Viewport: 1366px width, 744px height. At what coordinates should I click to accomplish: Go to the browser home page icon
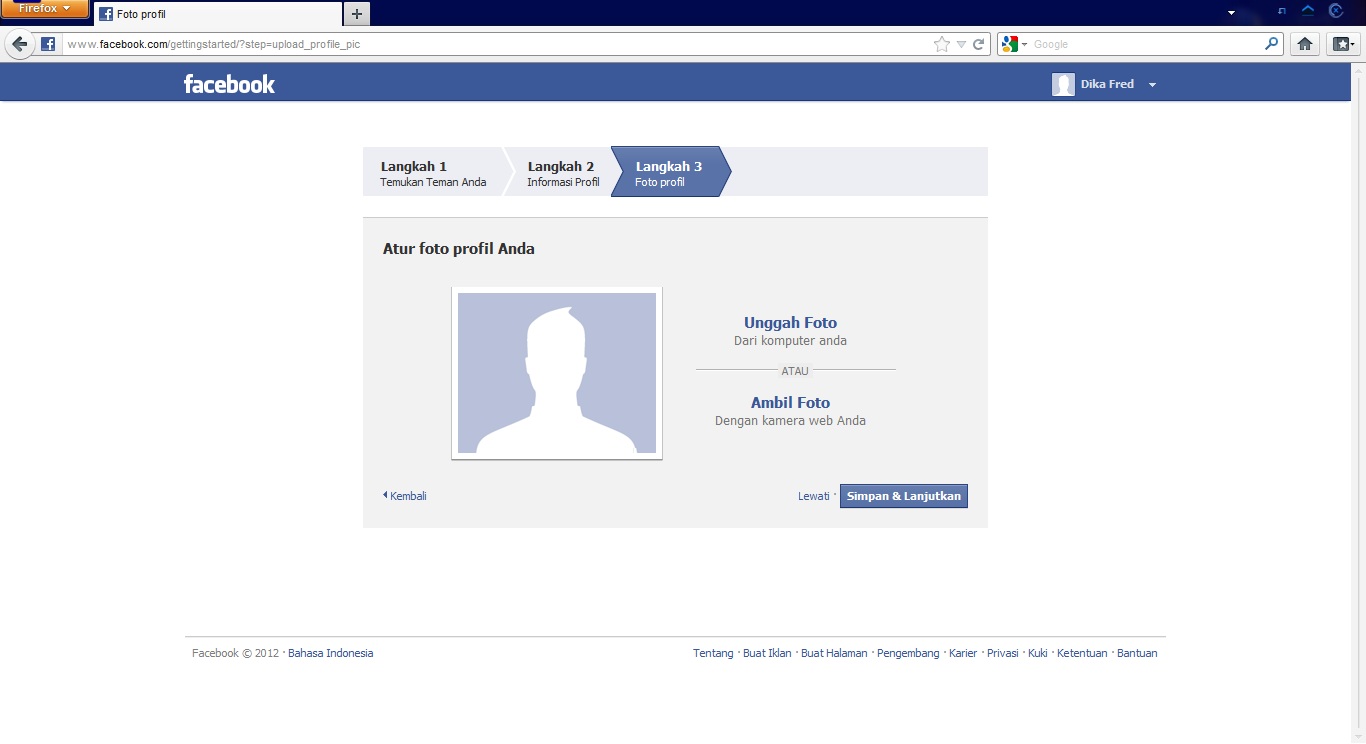tap(1304, 44)
